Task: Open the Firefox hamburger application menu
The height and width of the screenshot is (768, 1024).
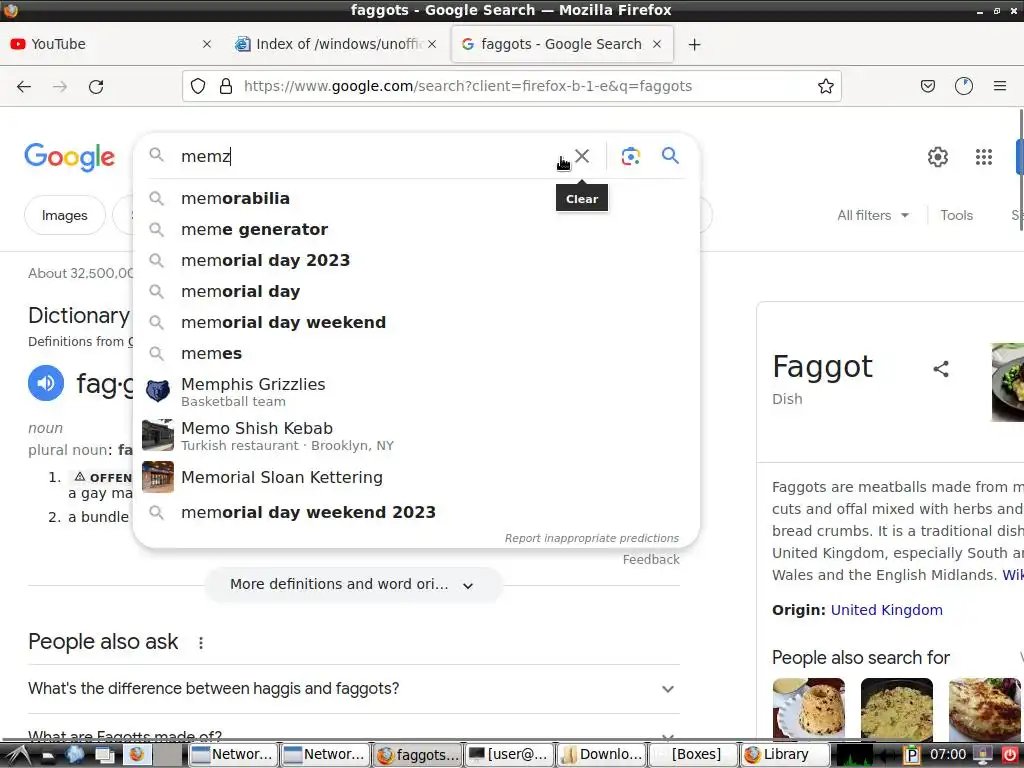Action: coord(999,86)
